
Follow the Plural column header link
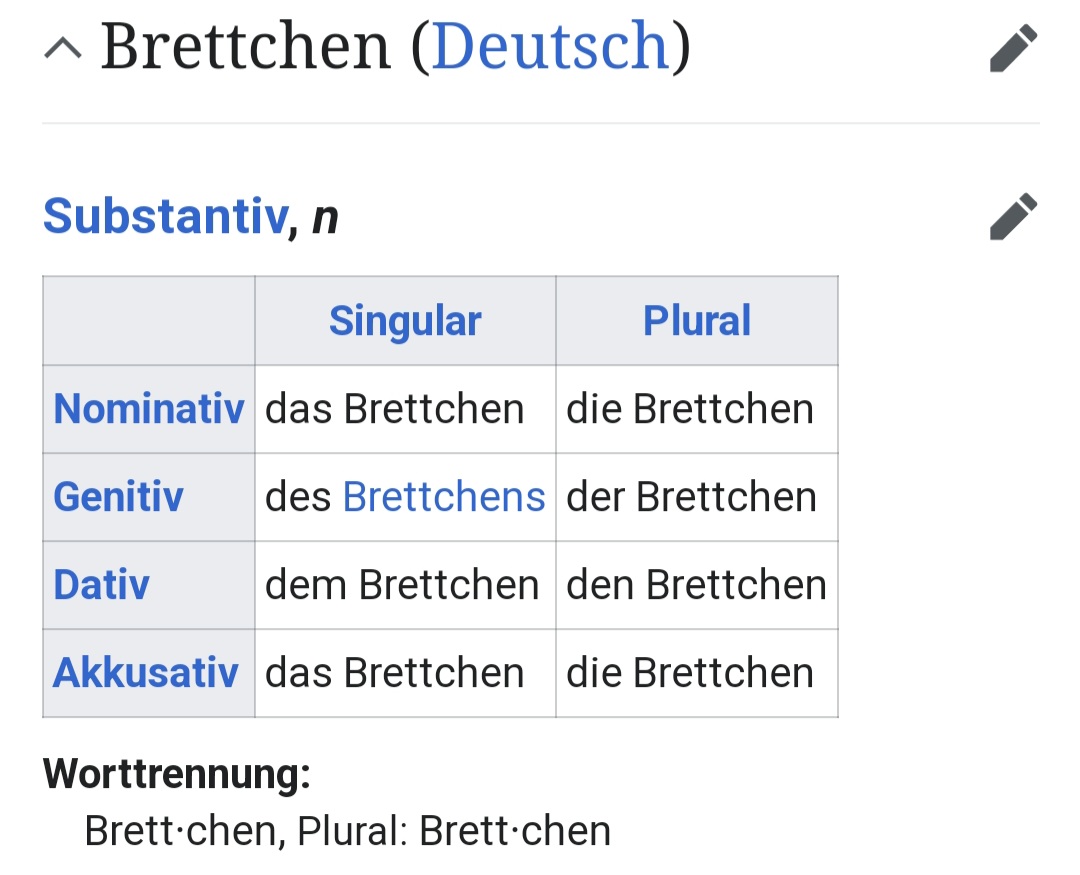(x=696, y=321)
